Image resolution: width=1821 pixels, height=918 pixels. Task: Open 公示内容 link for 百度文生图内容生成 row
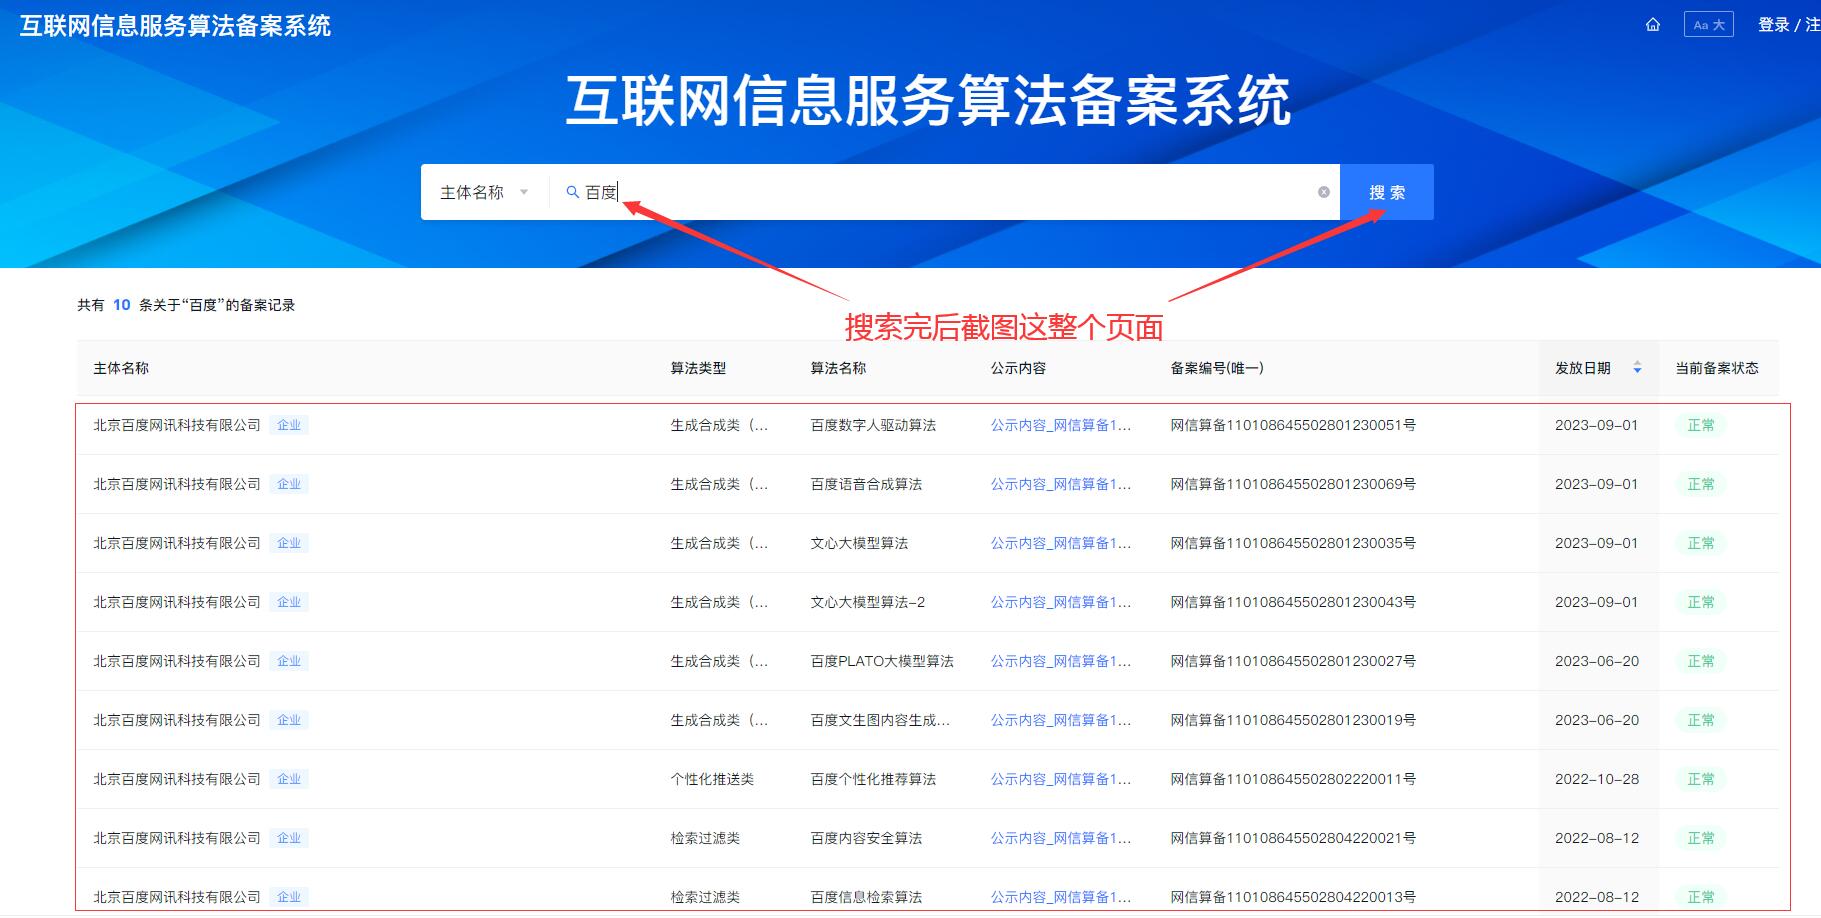1061,720
